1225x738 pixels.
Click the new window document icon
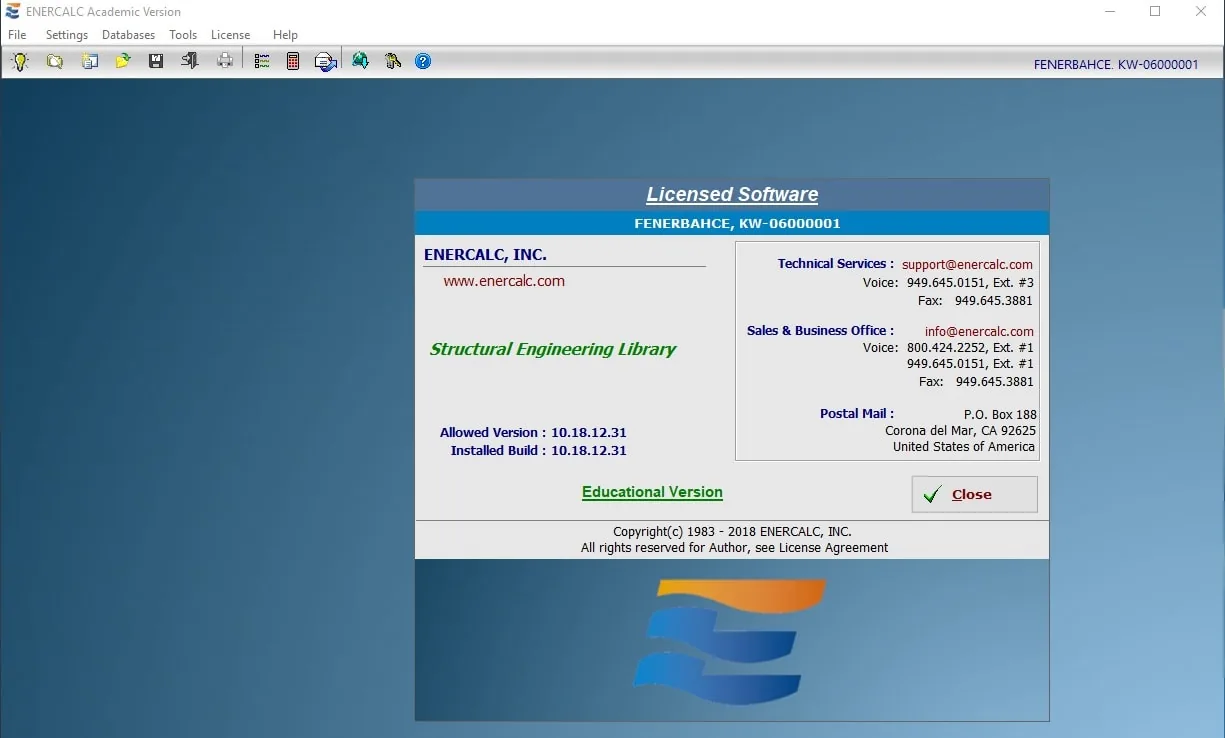(x=89, y=62)
